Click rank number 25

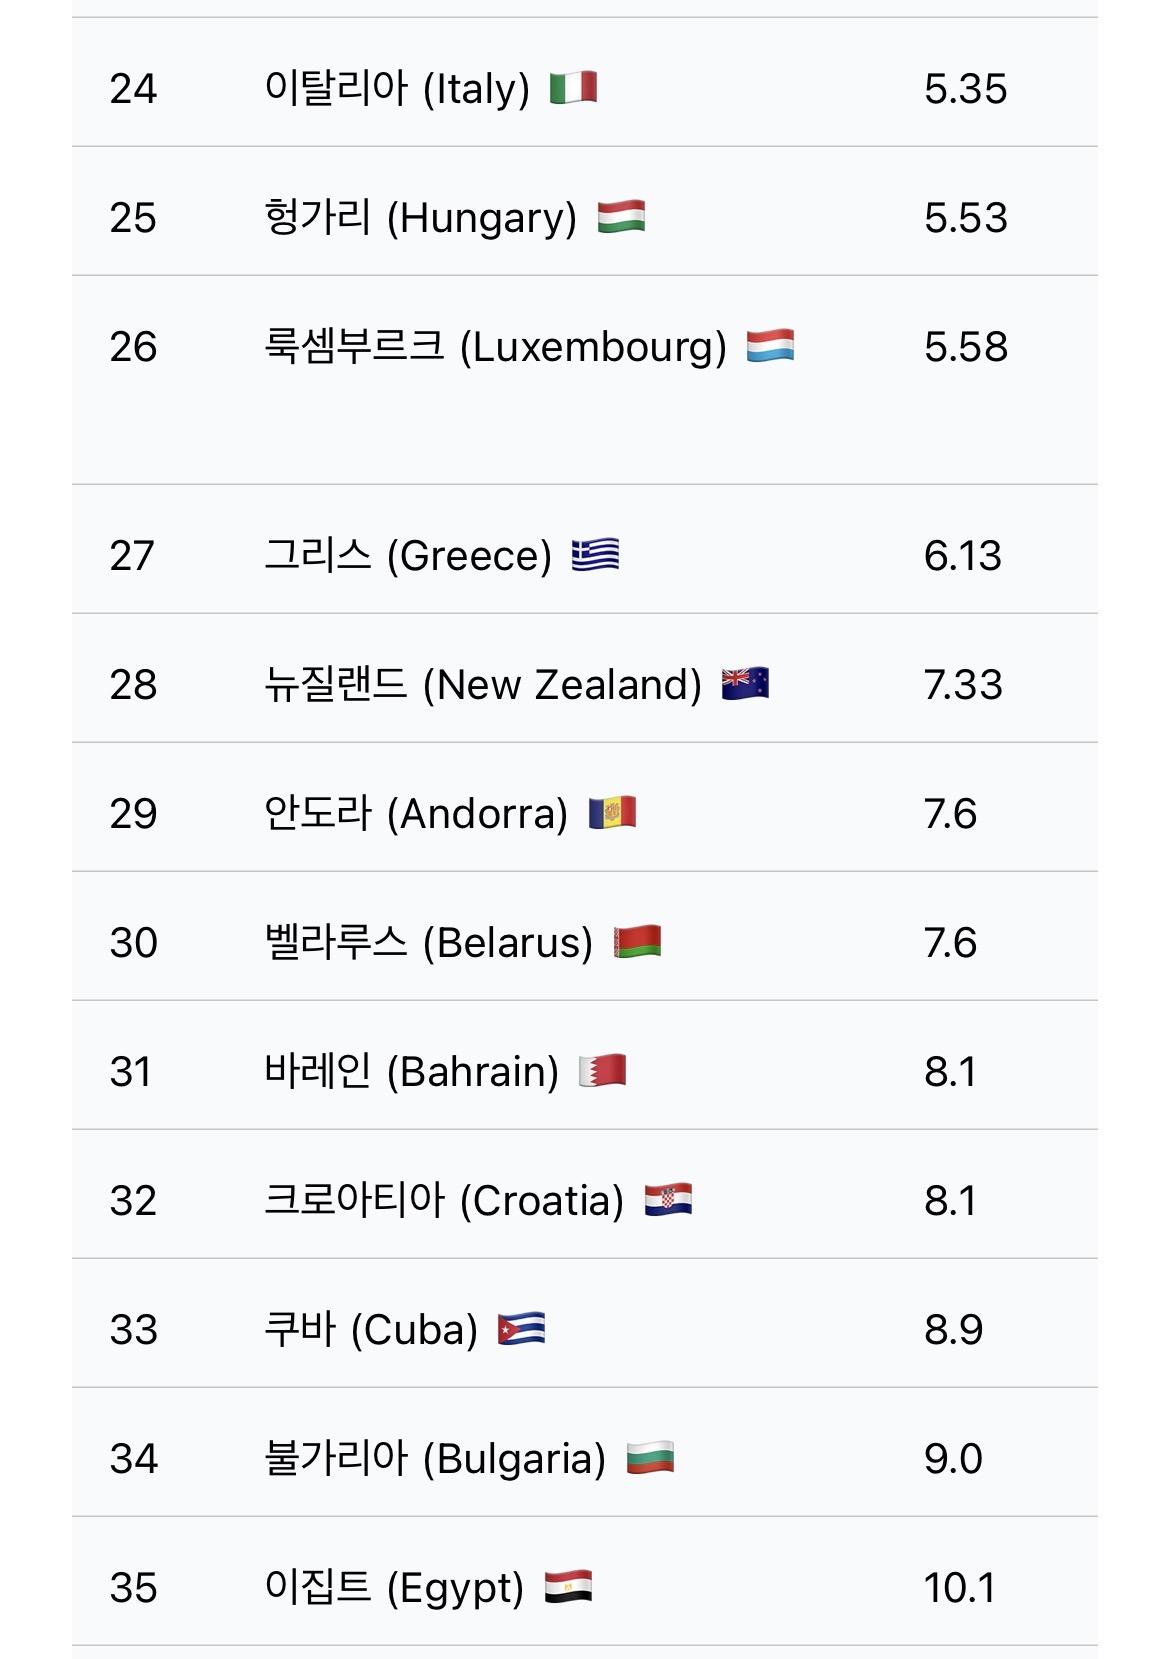click(133, 218)
